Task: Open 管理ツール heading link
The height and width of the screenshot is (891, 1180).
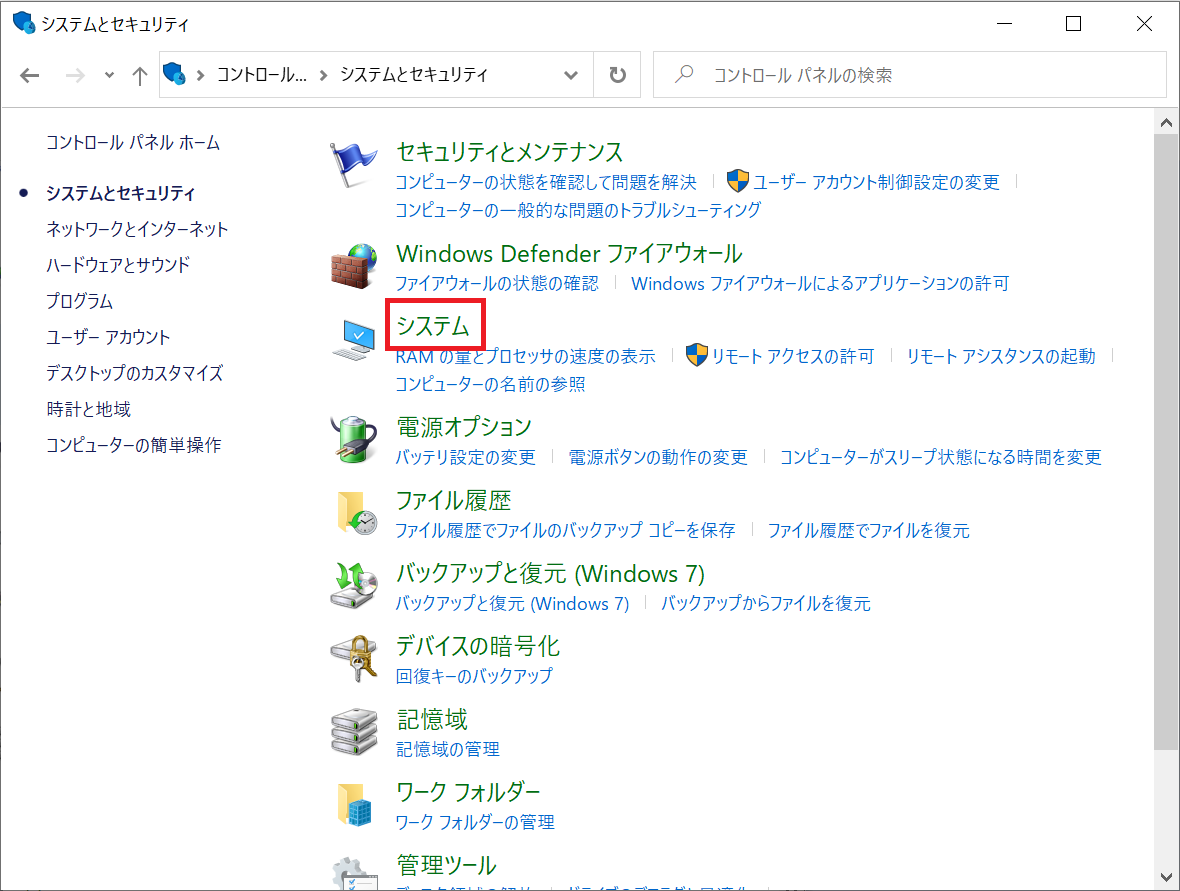Action: click(446, 865)
